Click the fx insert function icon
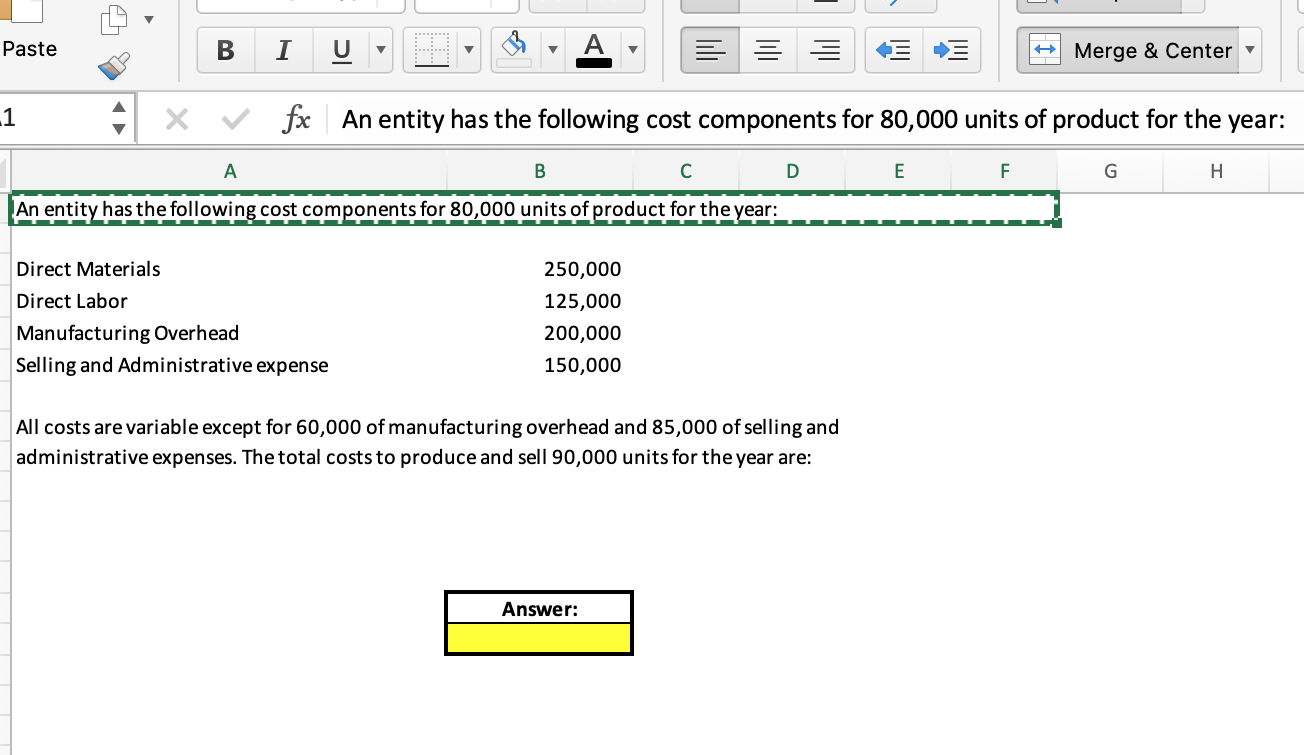 (x=295, y=120)
